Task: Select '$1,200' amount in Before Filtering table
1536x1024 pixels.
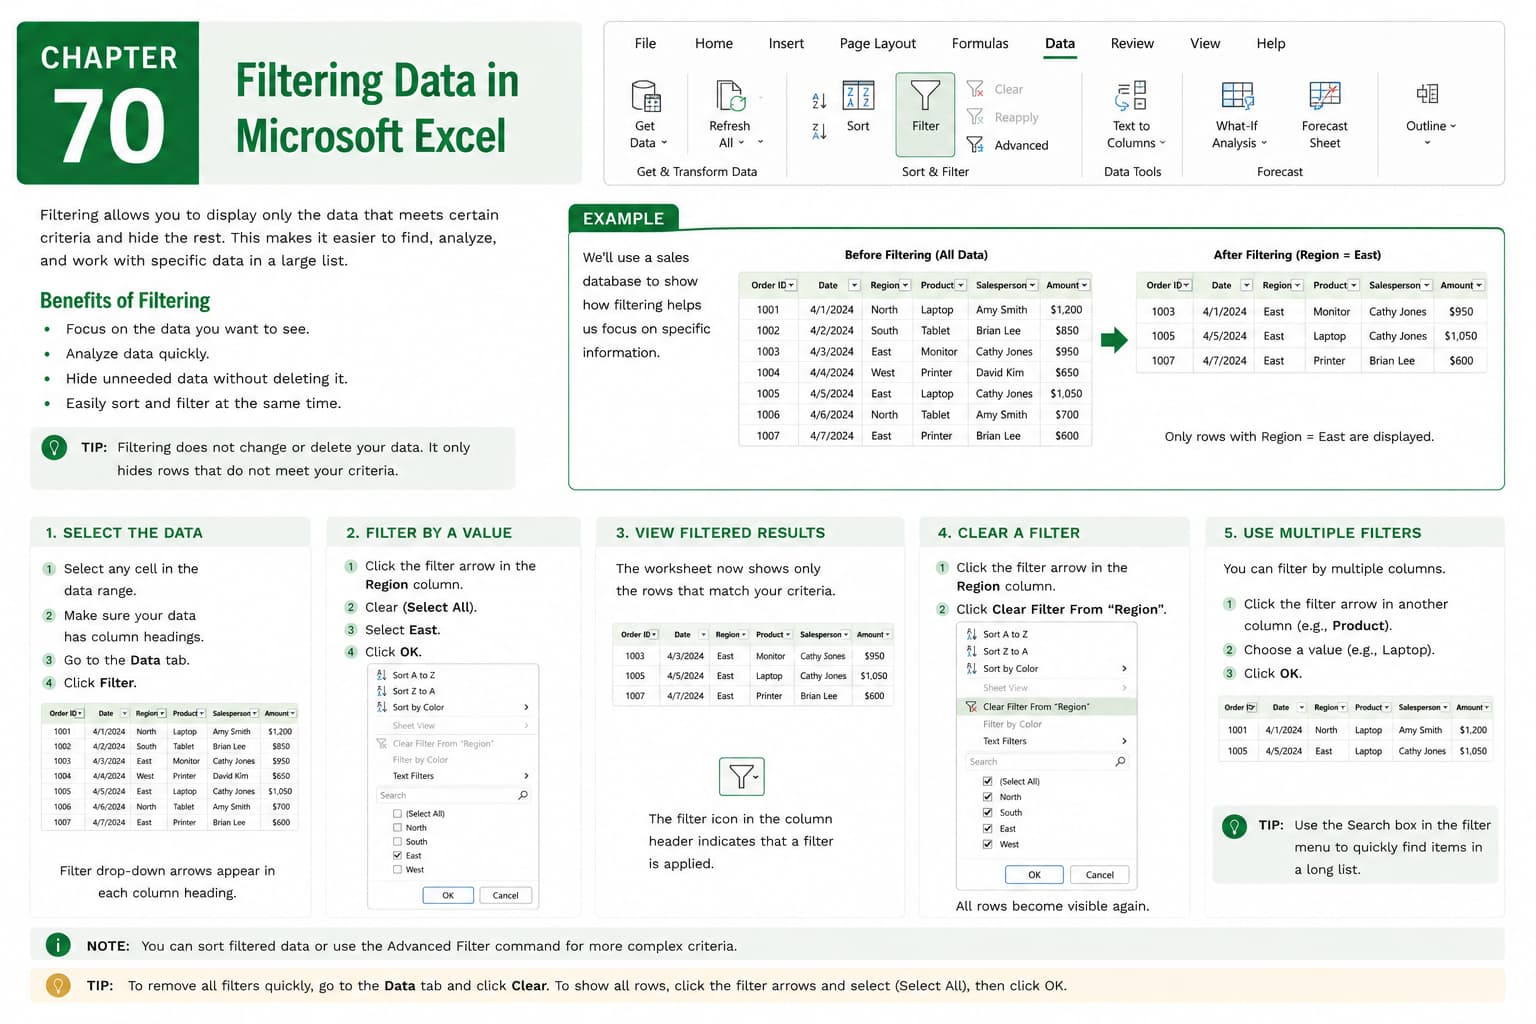Action: pos(1066,310)
